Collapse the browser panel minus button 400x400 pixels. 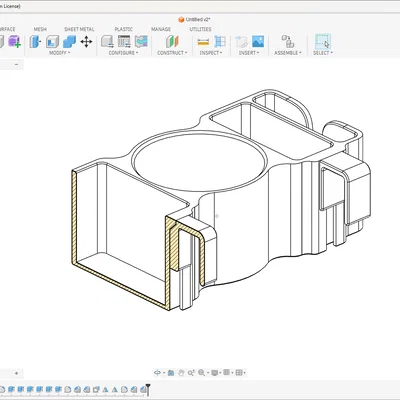click(x=16, y=65)
